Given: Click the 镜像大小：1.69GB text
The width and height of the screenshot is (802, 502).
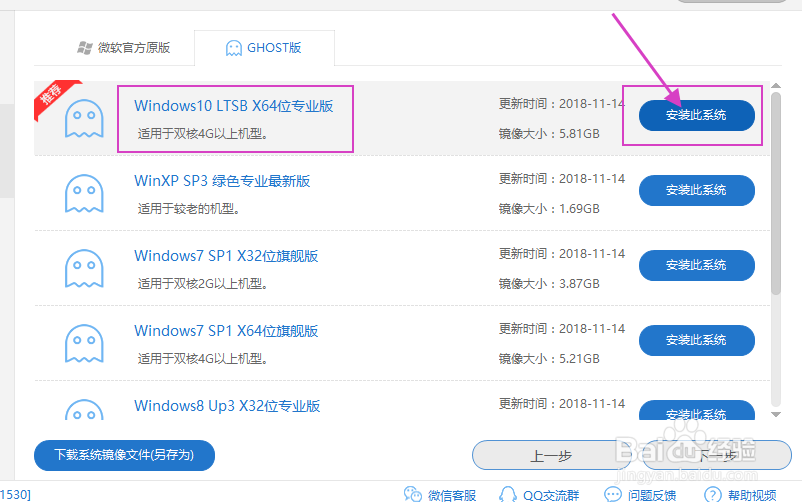Looking at the screenshot, I should pos(549,209).
